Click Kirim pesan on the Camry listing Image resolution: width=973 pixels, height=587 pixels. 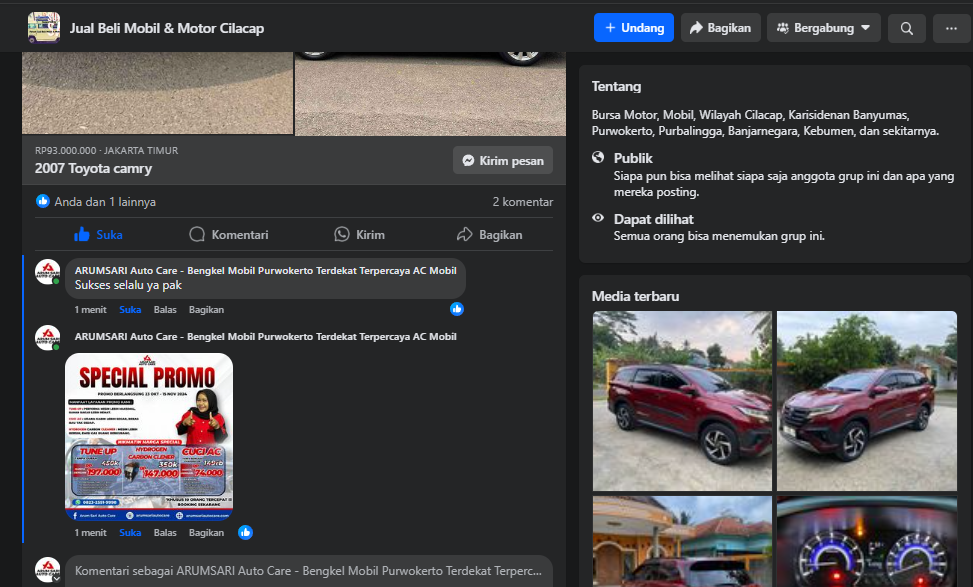pyautogui.click(x=503, y=161)
